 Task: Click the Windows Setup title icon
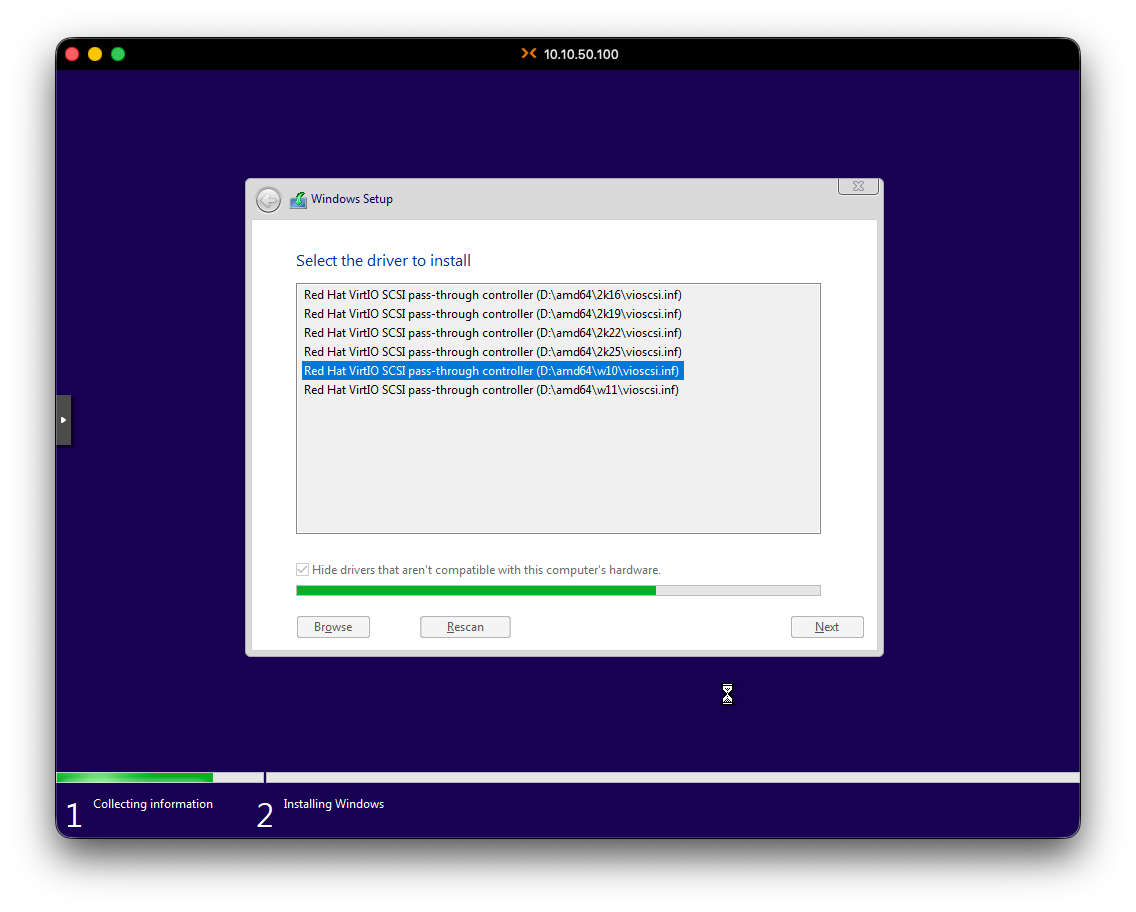(x=298, y=199)
